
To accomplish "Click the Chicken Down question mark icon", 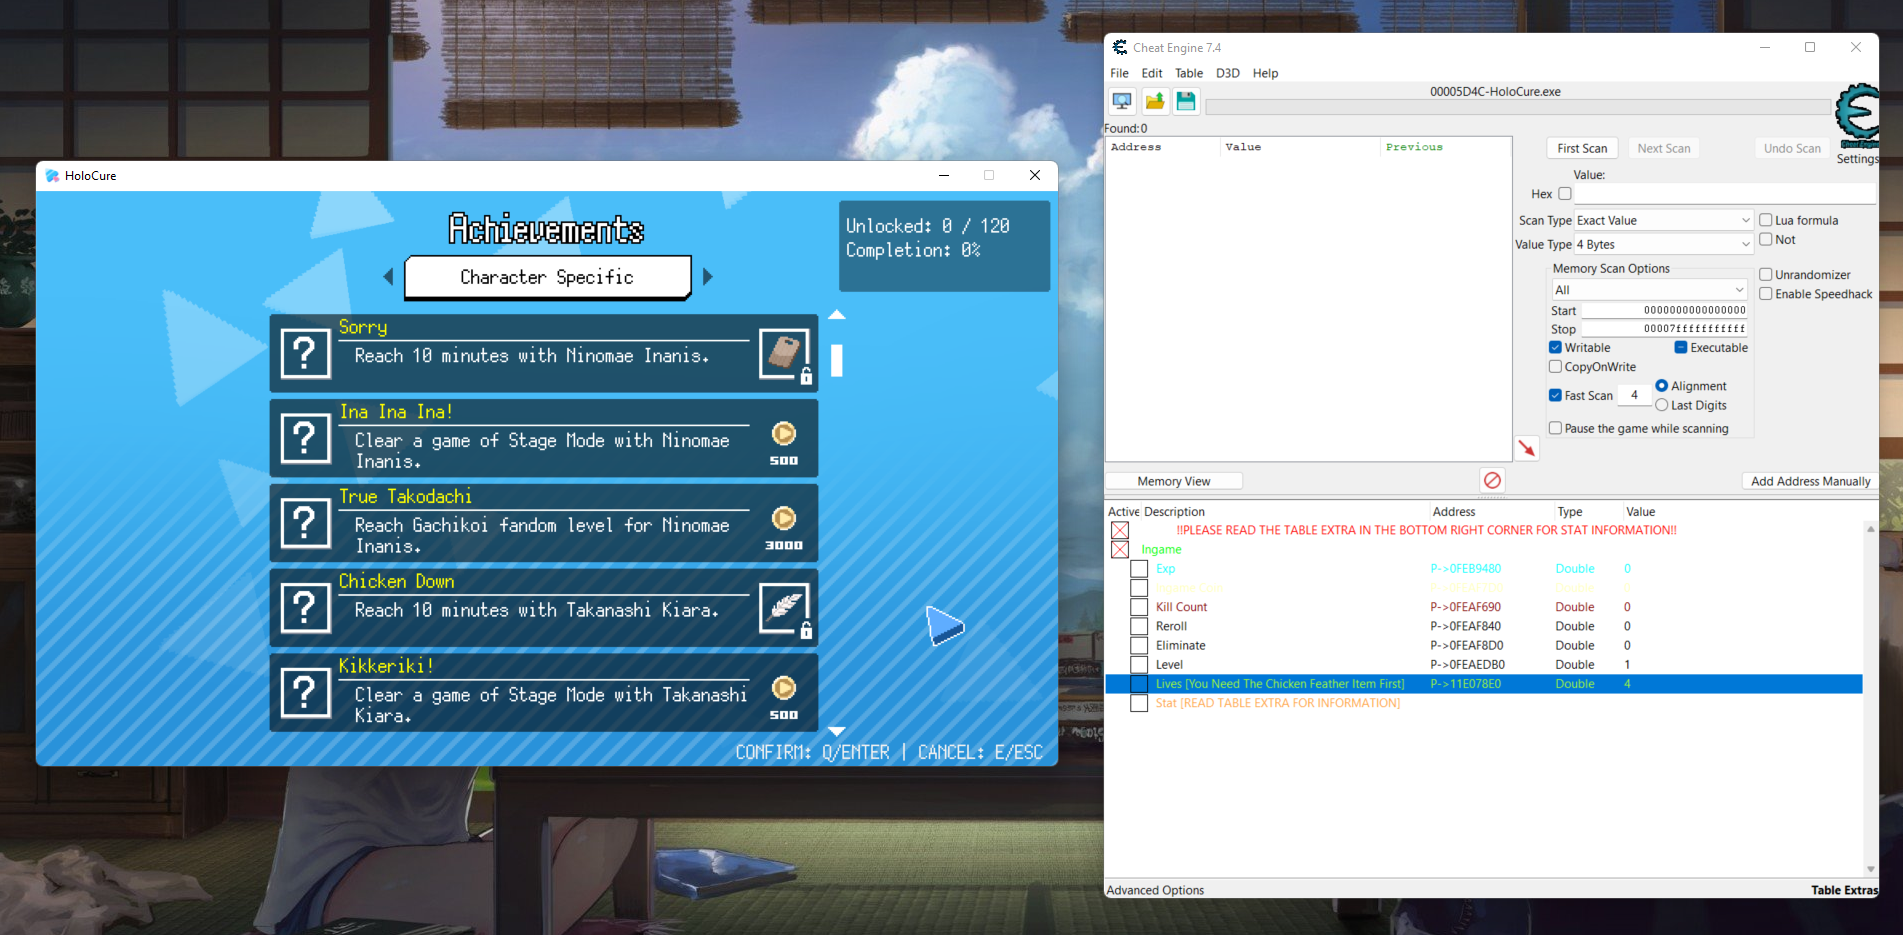I will [x=306, y=608].
